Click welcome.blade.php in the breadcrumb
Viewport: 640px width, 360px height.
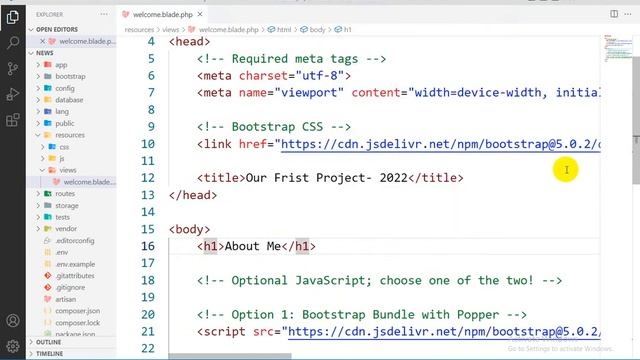pyautogui.click(x=229, y=30)
